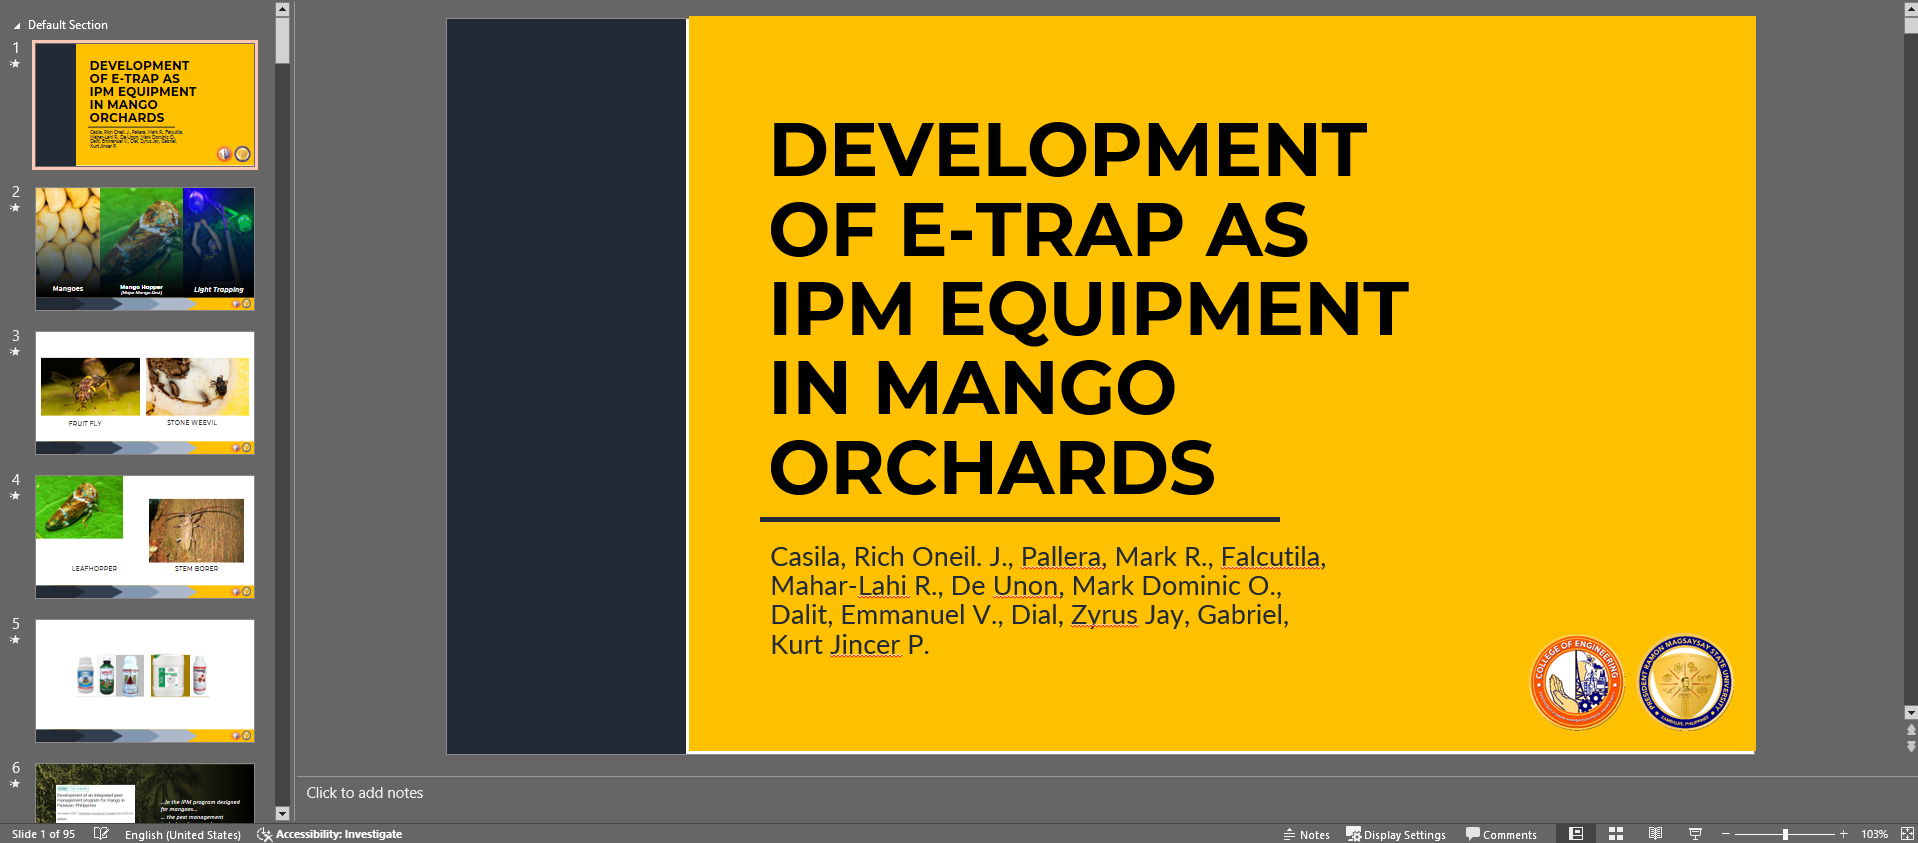Select slide 5 thumbnail with pesticide bottles

(x=145, y=680)
